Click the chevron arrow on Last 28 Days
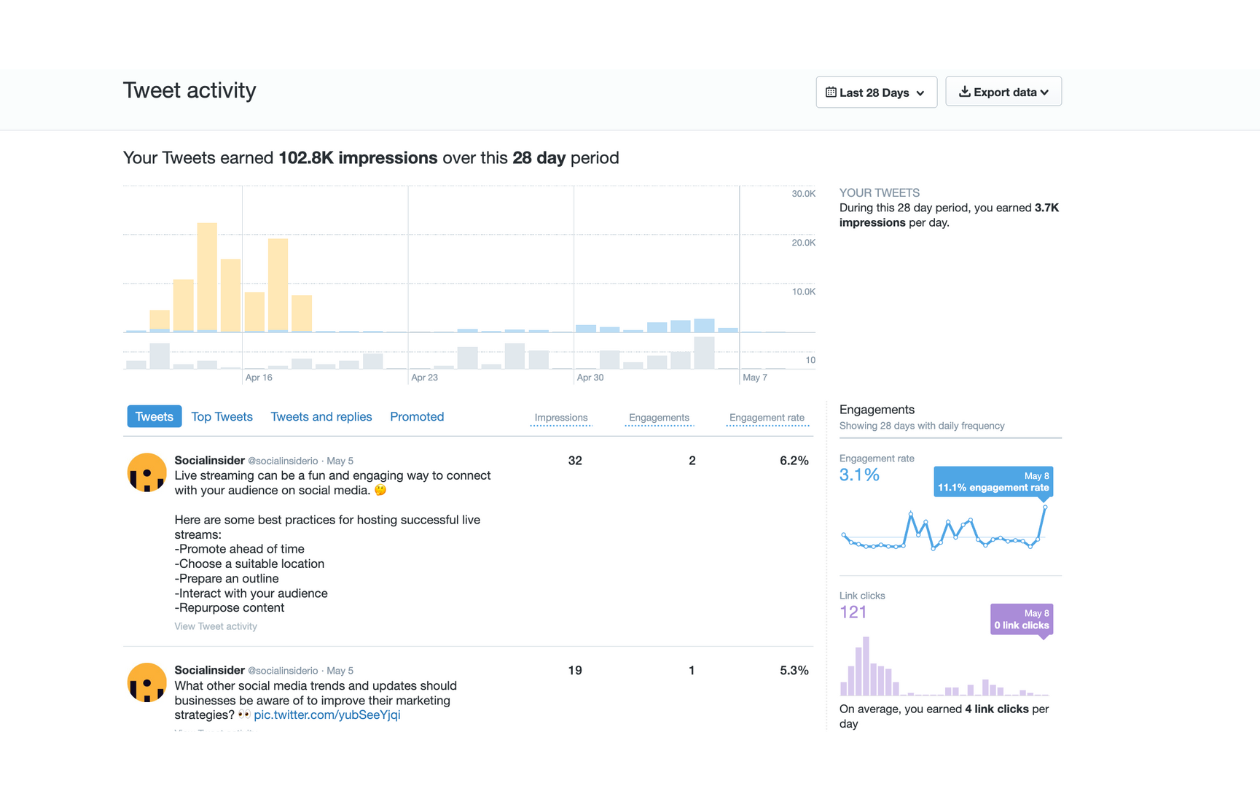This screenshot has width=1260, height=800. click(921, 93)
